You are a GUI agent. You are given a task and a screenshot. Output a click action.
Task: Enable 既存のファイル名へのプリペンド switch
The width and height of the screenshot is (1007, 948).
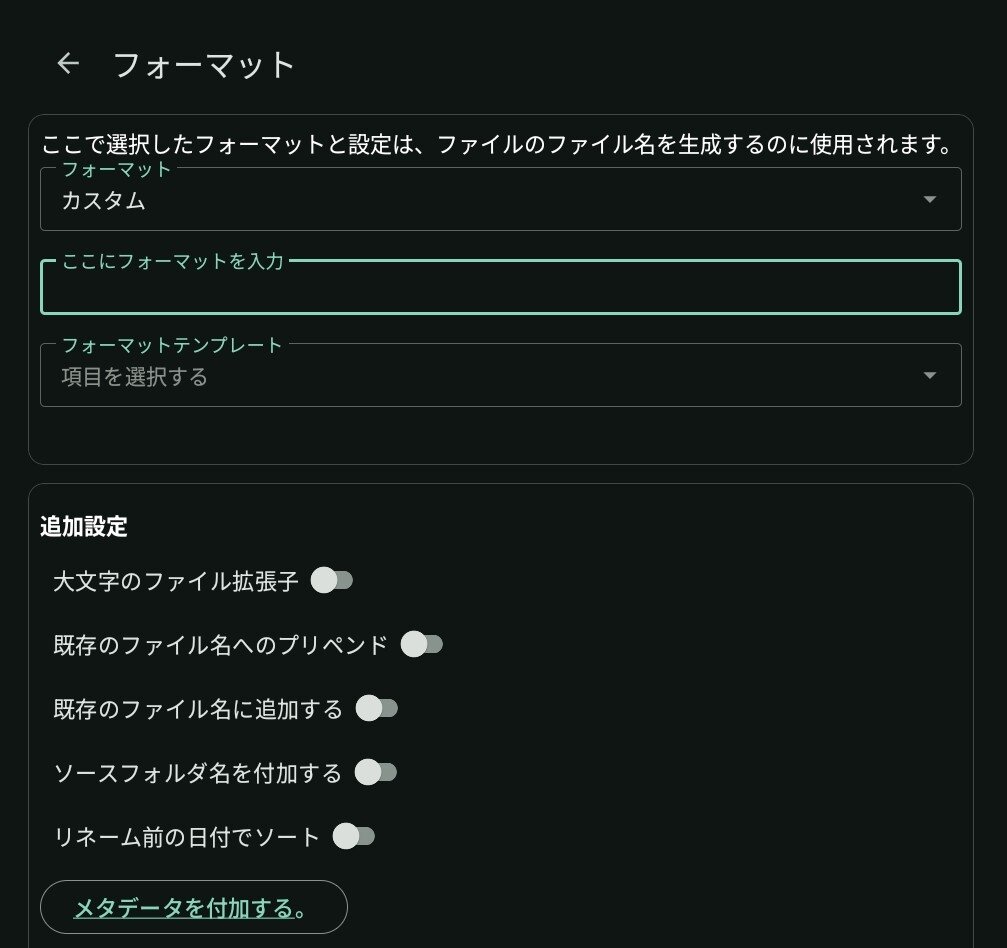click(421, 644)
